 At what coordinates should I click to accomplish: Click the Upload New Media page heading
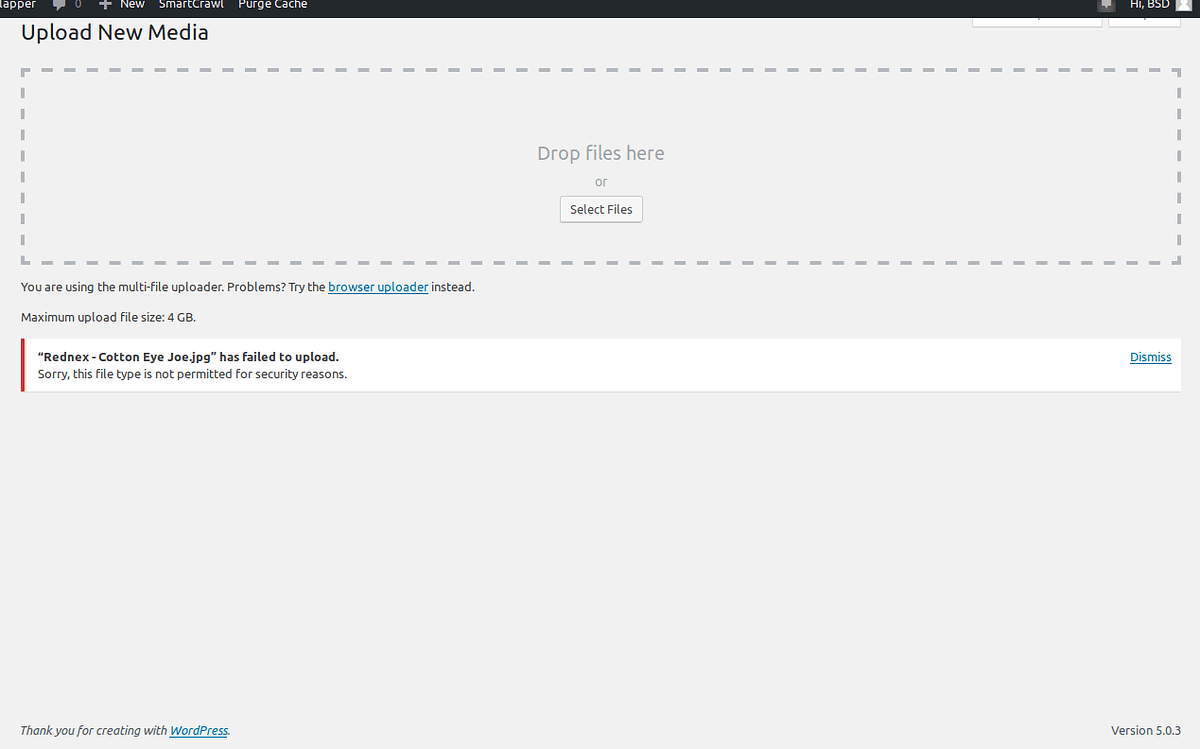114,32
